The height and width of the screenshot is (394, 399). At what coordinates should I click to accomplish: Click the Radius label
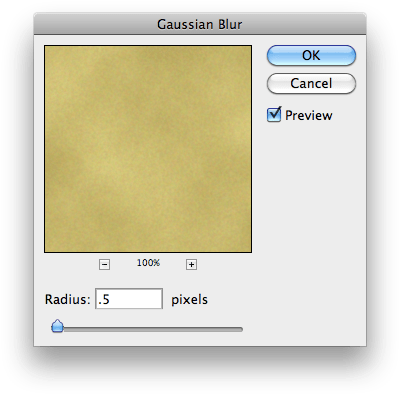point(68,299)
